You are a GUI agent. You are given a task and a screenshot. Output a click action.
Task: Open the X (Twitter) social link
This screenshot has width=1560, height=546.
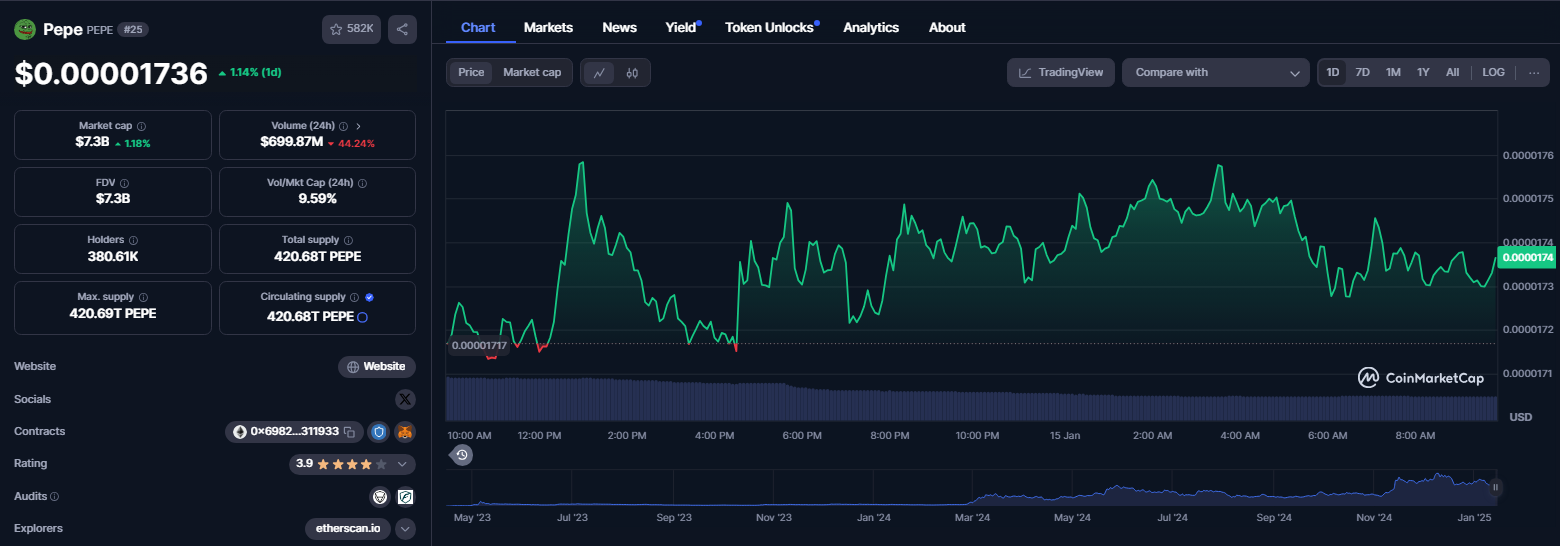pyautogui.click(x=404, y=399)
